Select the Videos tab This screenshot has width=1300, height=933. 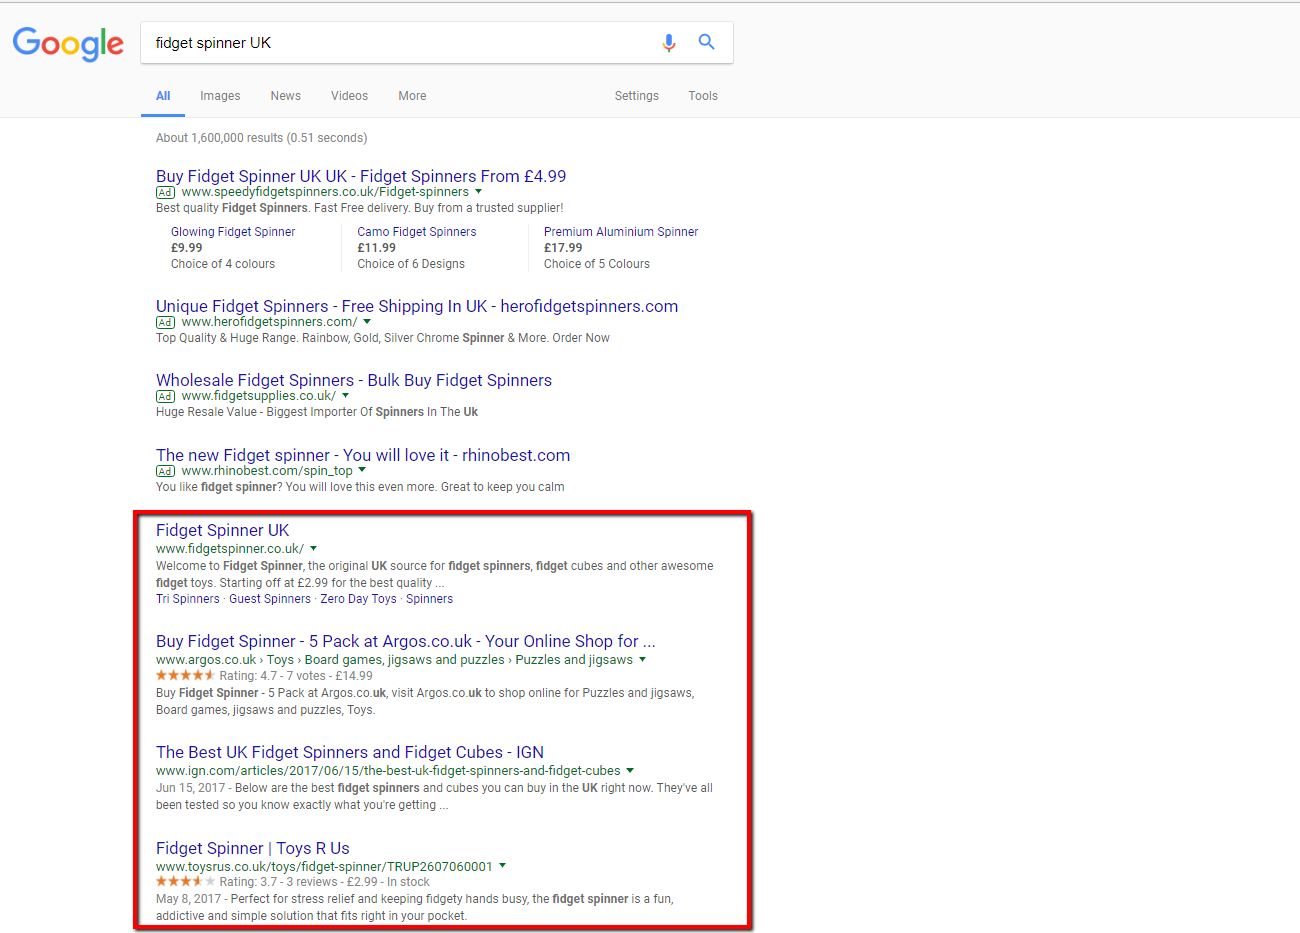pos(349,95)
